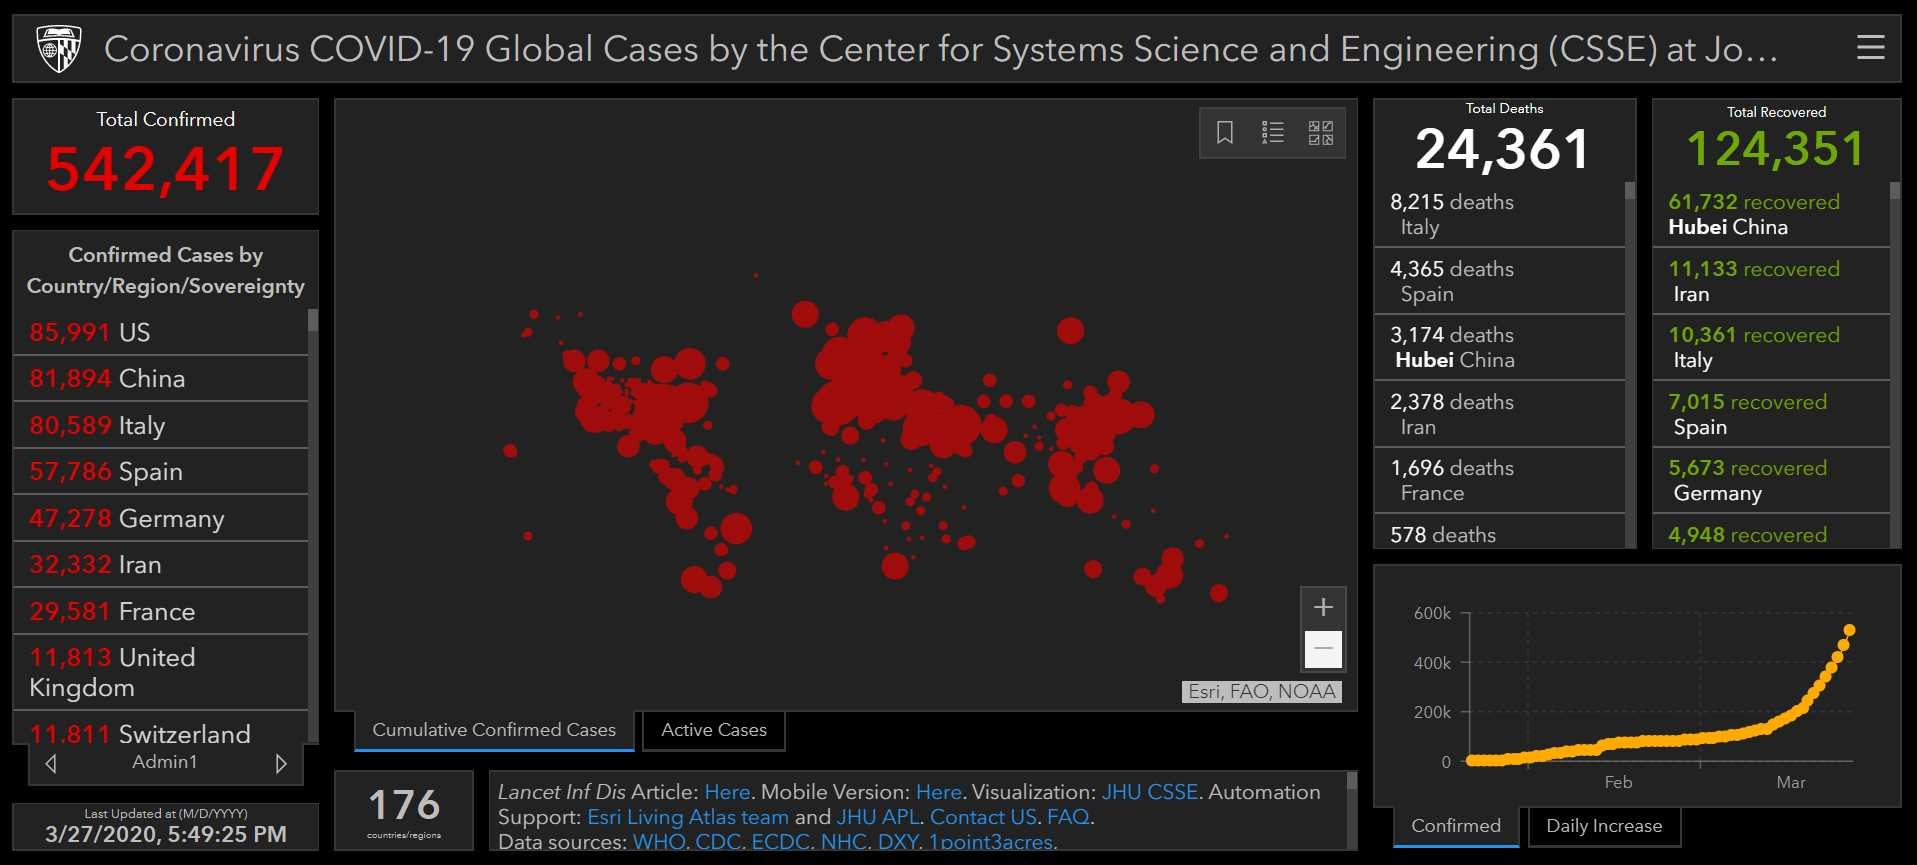Select Italy in the confirmed cases list
This screenshot has width=1917, height=865.
(x=160, y=425)
